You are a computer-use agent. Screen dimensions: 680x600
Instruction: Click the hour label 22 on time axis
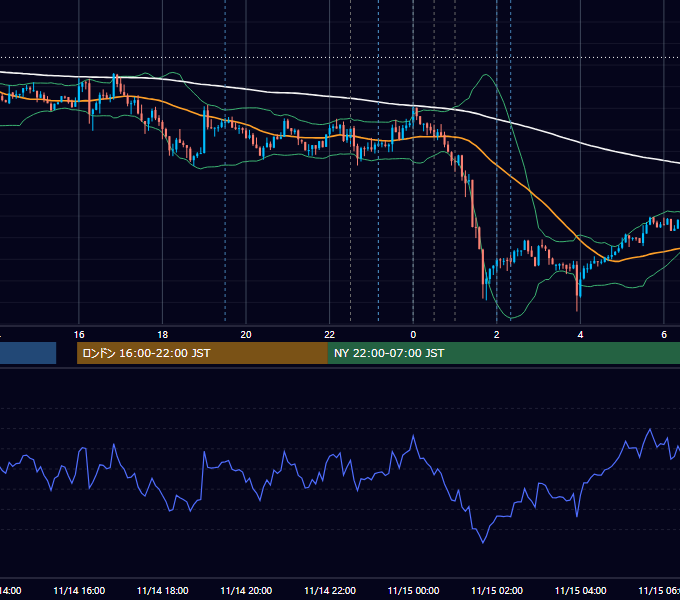[x=330, y=335]
